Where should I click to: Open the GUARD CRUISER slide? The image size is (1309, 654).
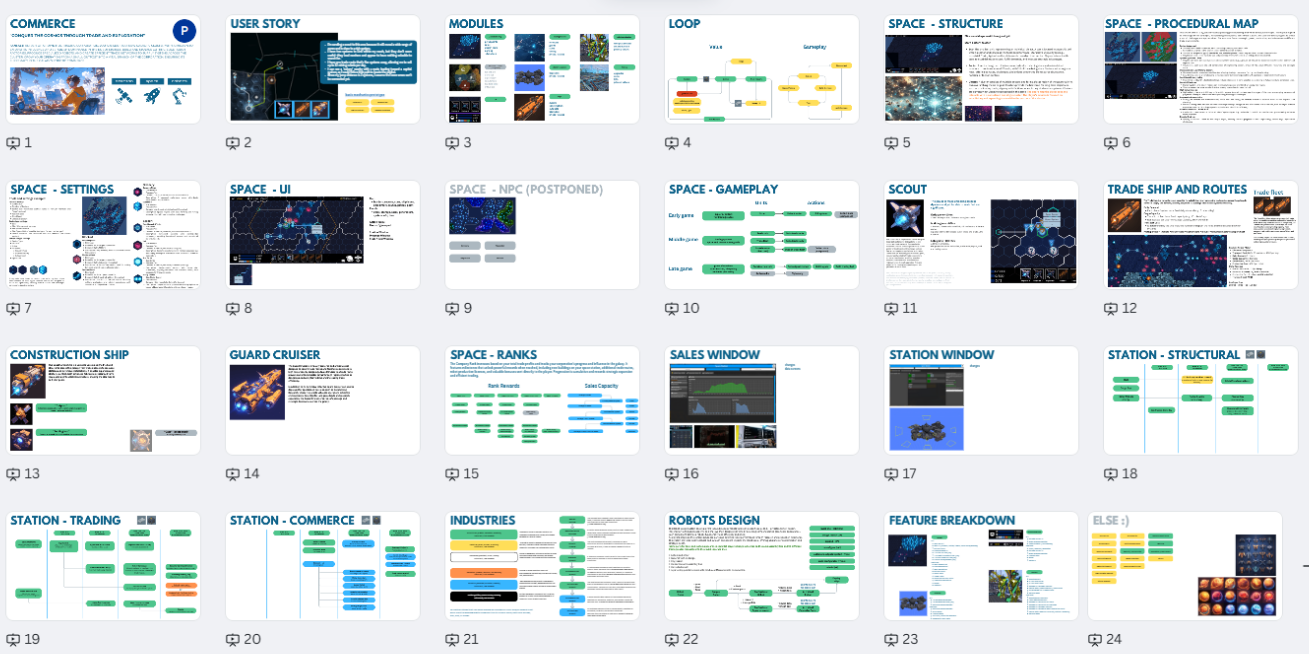click(323, 401)
